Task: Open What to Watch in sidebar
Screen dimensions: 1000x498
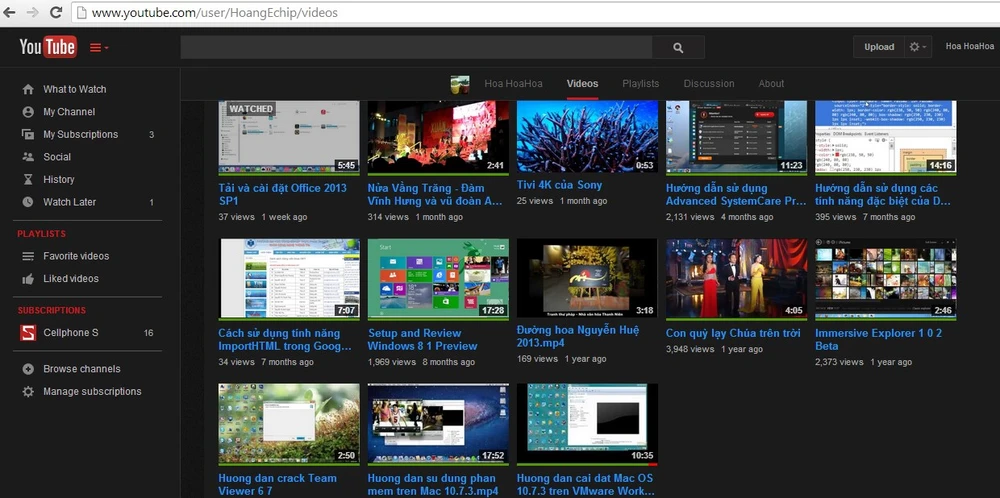Action: tap(75, 89)
